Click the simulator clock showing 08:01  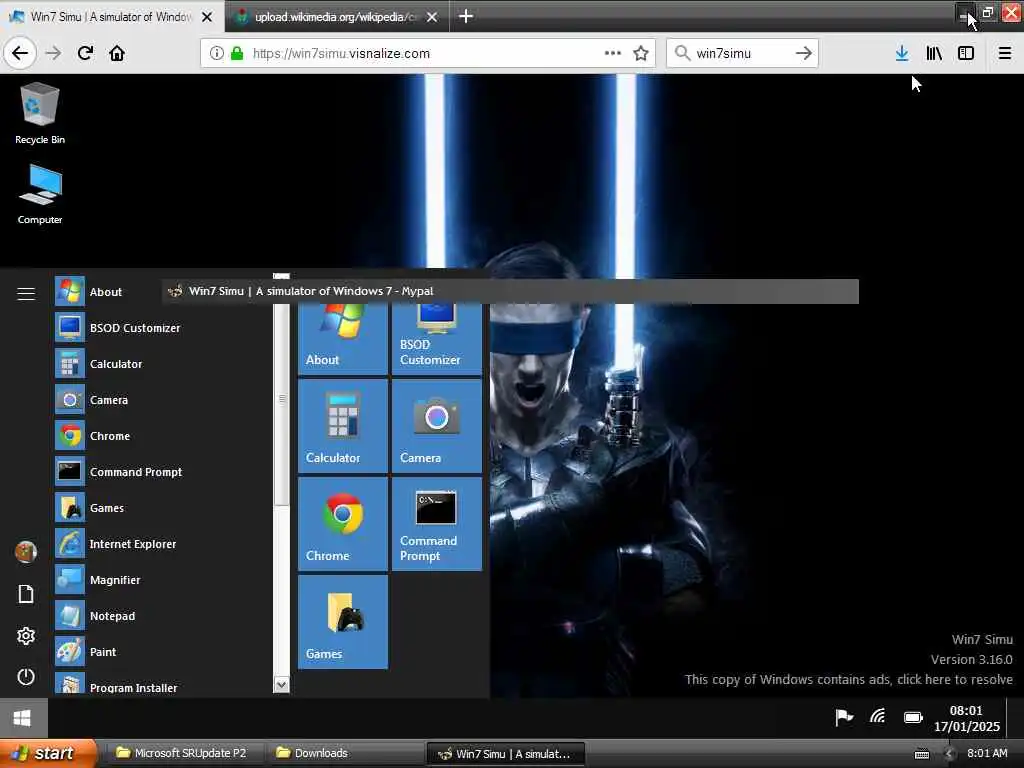967,718
